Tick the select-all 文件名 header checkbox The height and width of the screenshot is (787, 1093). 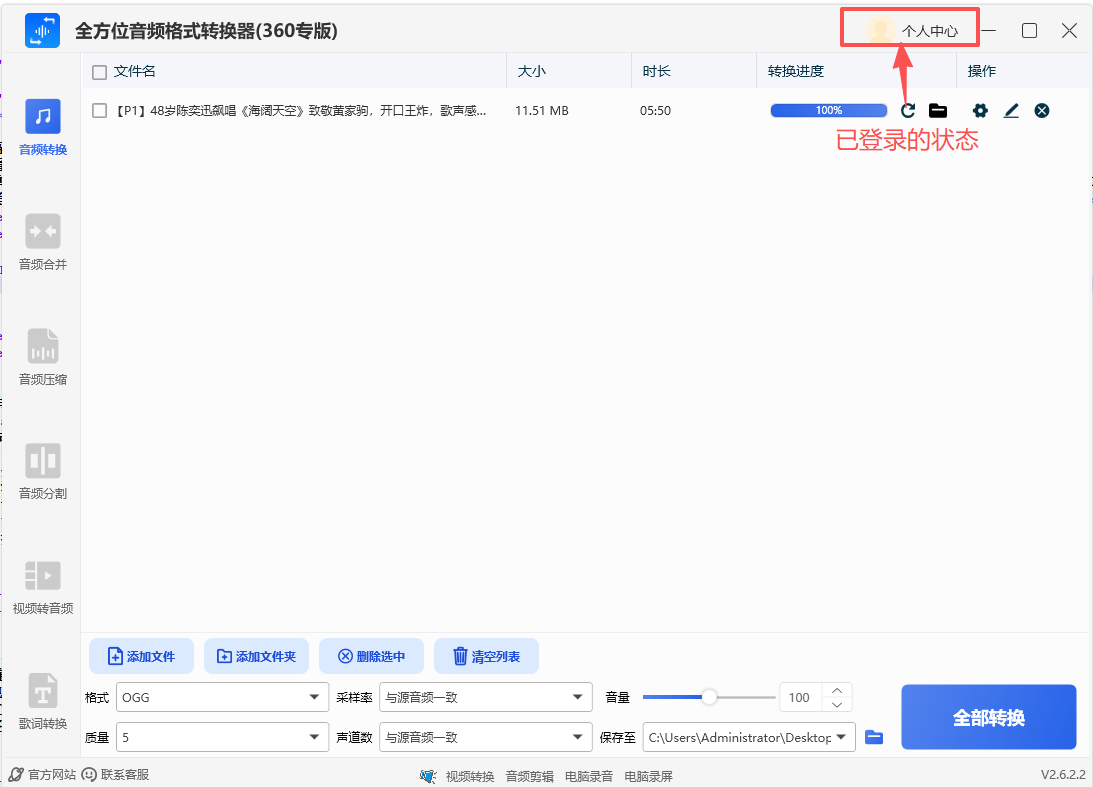tap(99, 72)
